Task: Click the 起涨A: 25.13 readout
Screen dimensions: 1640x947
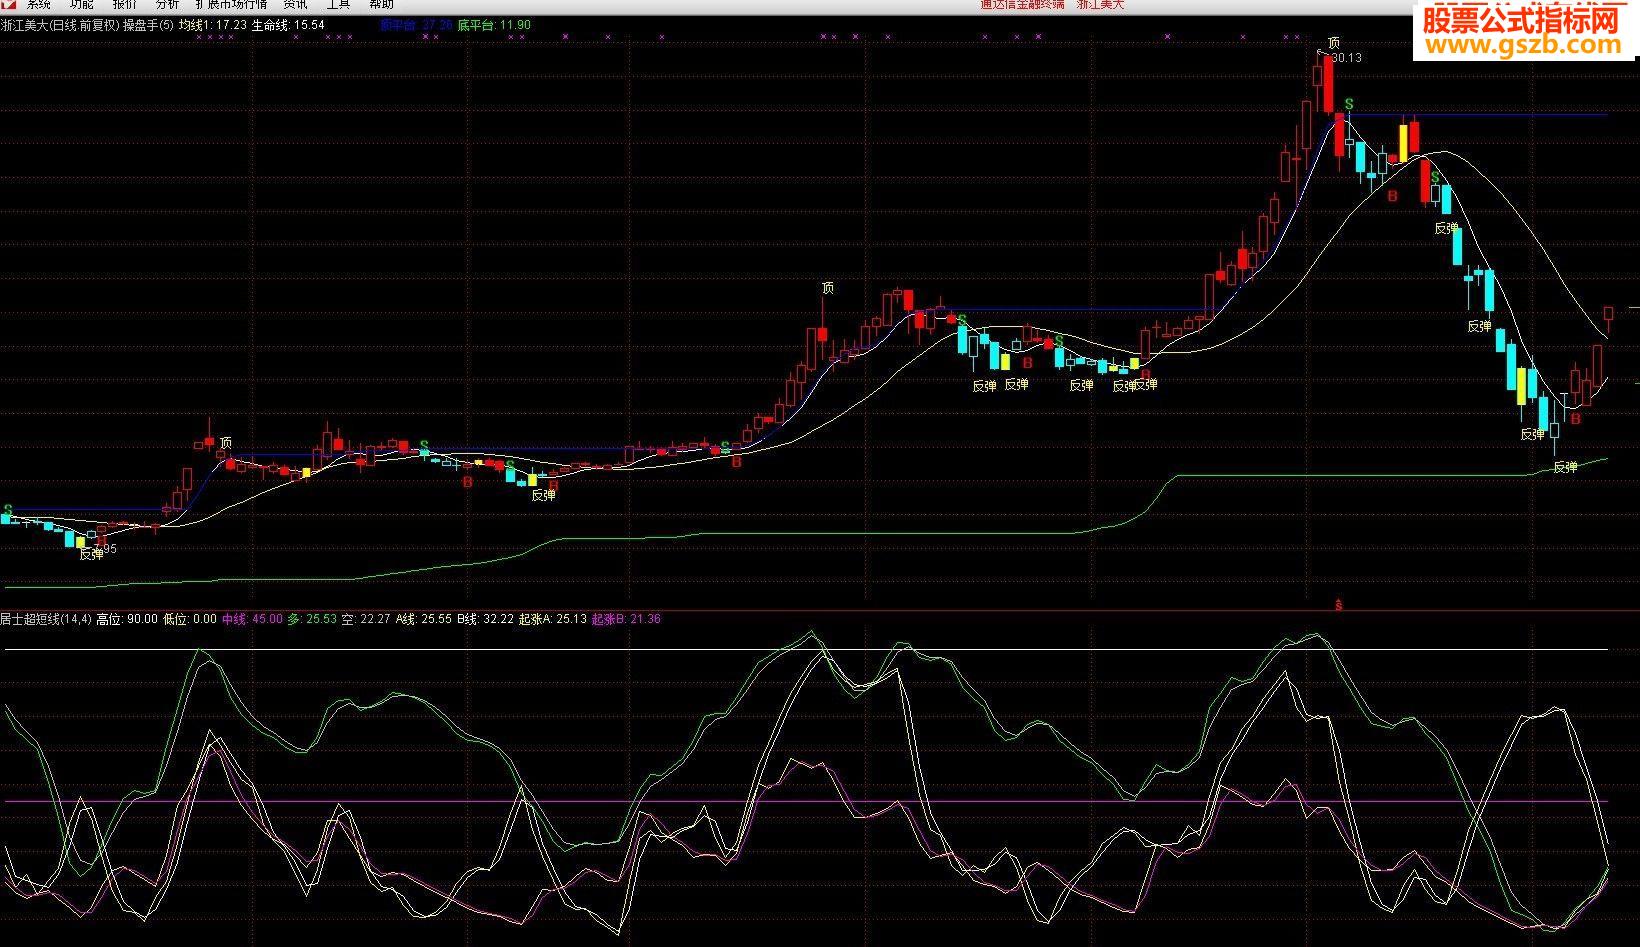Action: [553, 619]
